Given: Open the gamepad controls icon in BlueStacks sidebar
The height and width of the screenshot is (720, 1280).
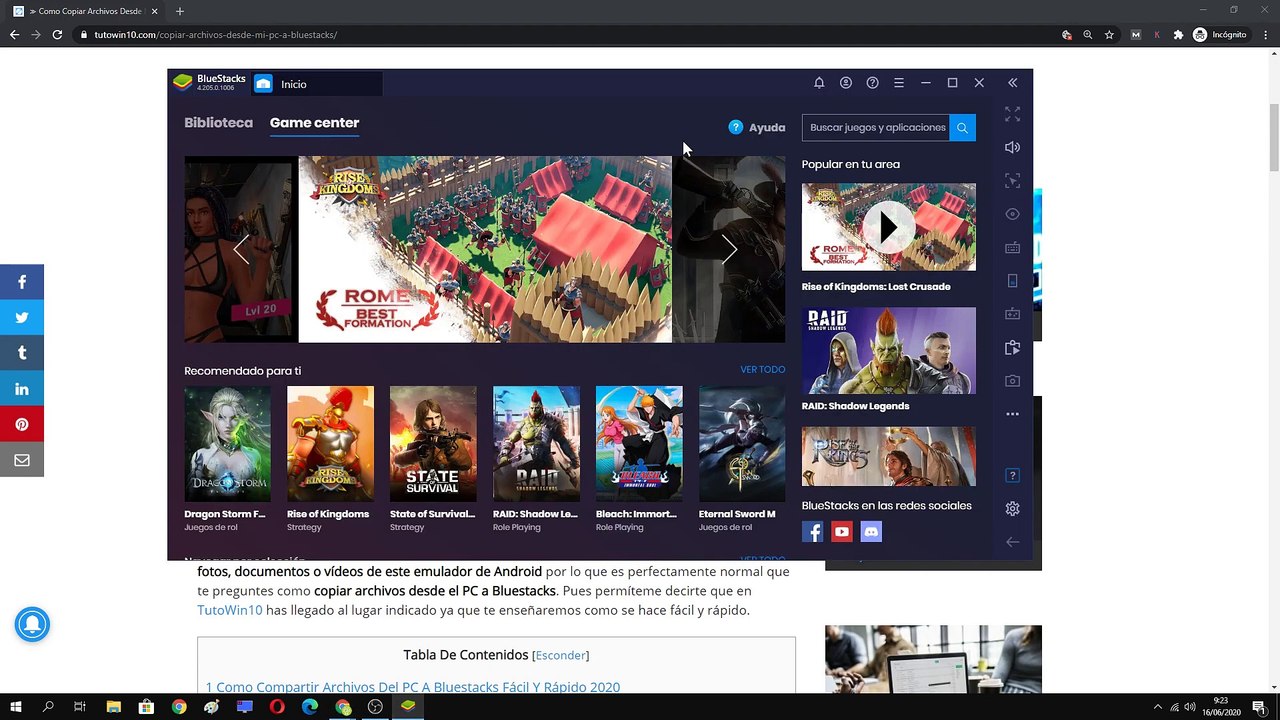Looking at the screenshot, I should pyautogui.click(x=1013, y=314).
